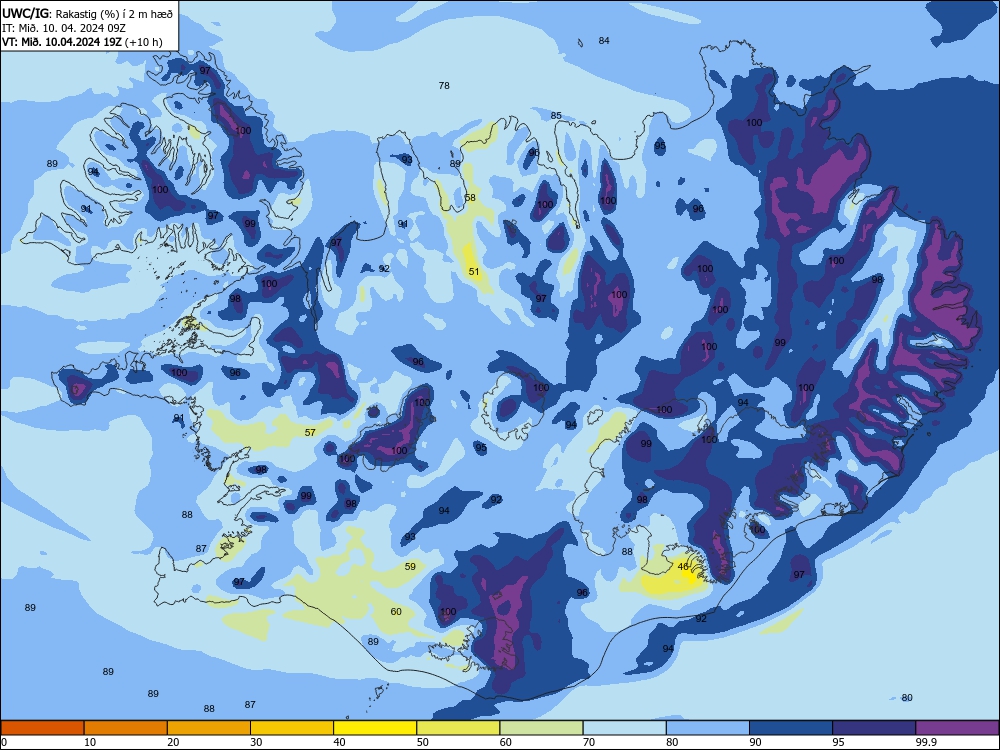1000x750 pixels.
Task: Click the humidity value '57' in the west
Action: tap(310, 432)
